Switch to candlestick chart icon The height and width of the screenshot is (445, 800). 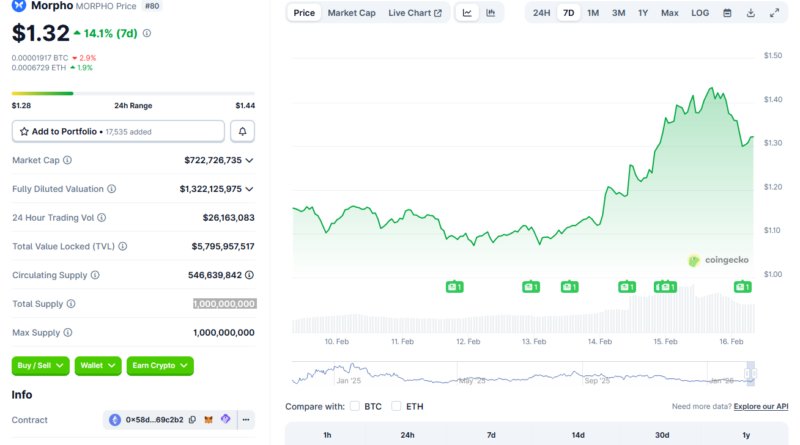[x=491, y=13]
